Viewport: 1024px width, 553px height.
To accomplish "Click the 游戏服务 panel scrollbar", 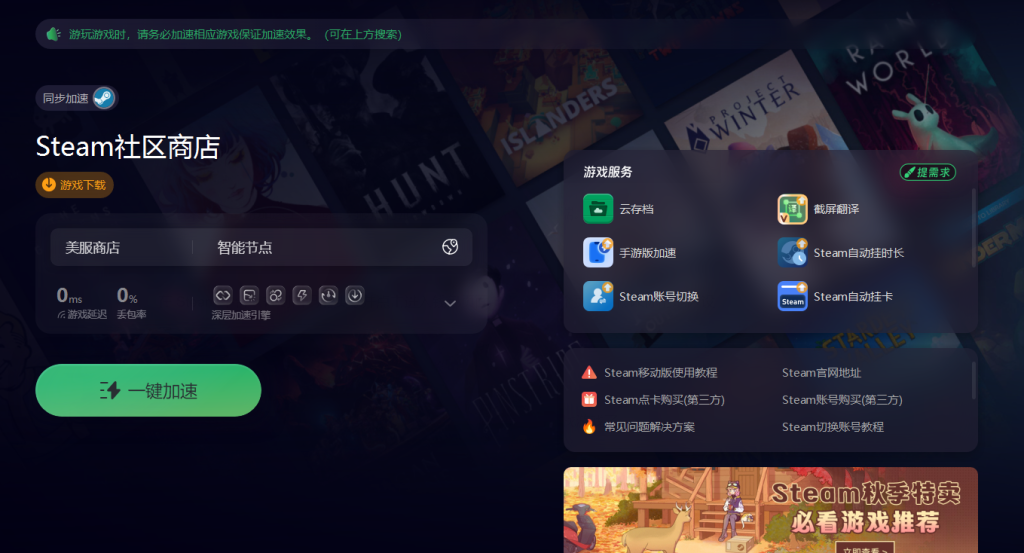I will 973,227.
